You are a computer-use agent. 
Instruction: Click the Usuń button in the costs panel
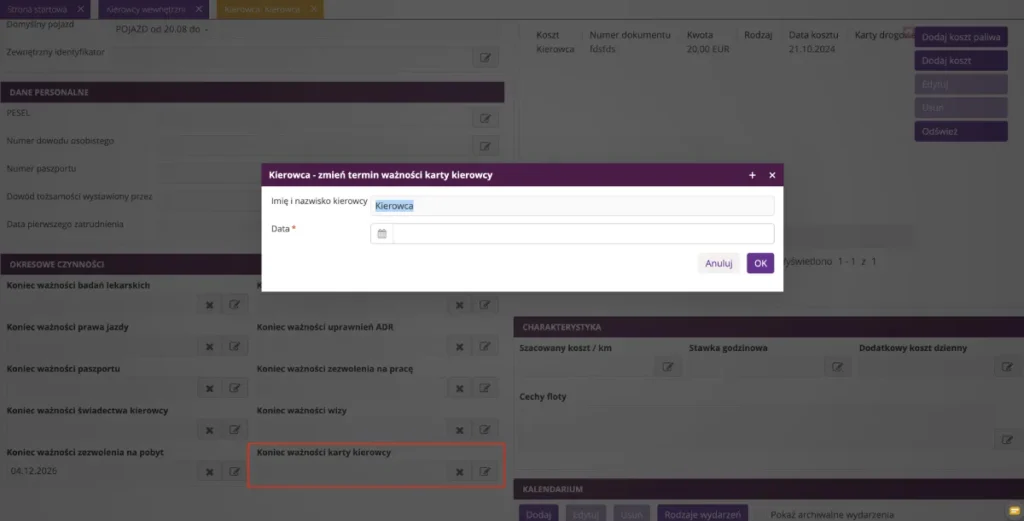pyautogui.click(x=961, y=107)
